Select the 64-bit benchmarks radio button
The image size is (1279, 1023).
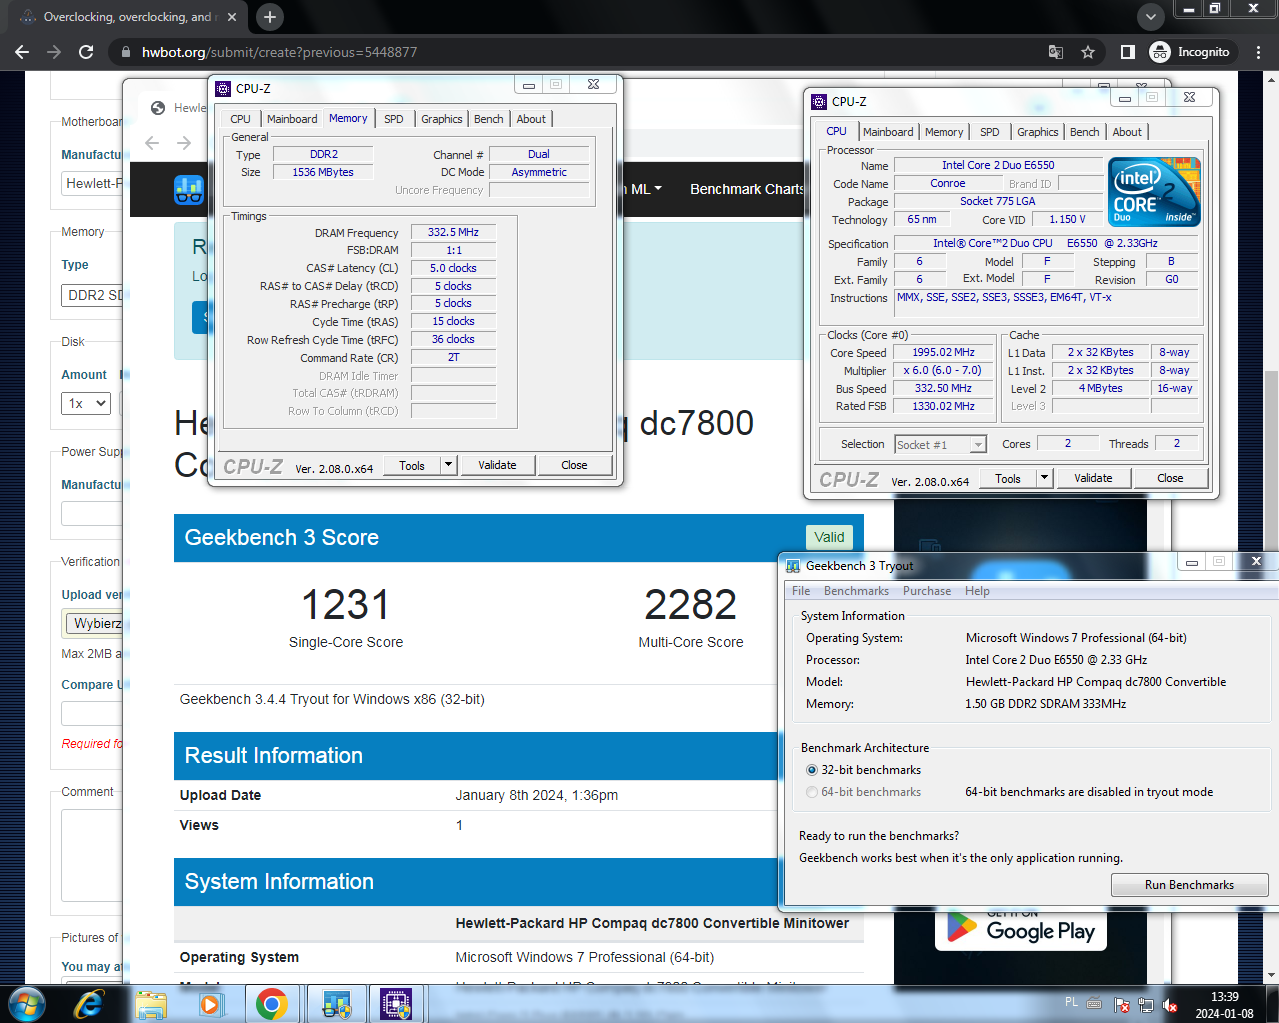click(x=812, y=792)
